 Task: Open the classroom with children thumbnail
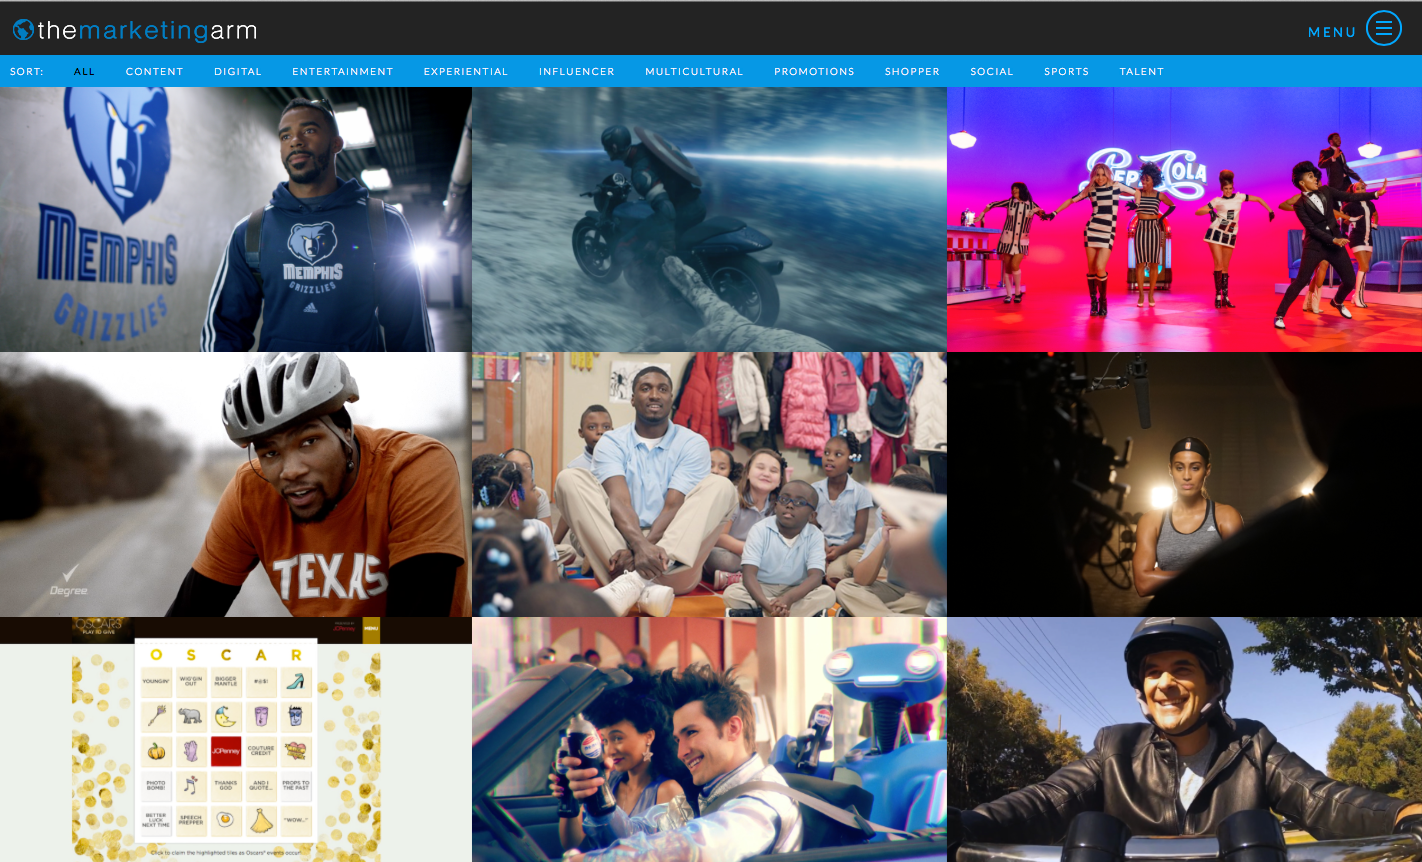click(709, 484)
